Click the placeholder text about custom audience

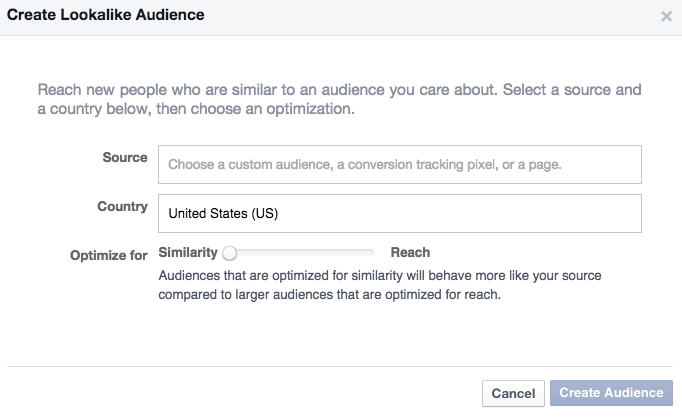364,164
